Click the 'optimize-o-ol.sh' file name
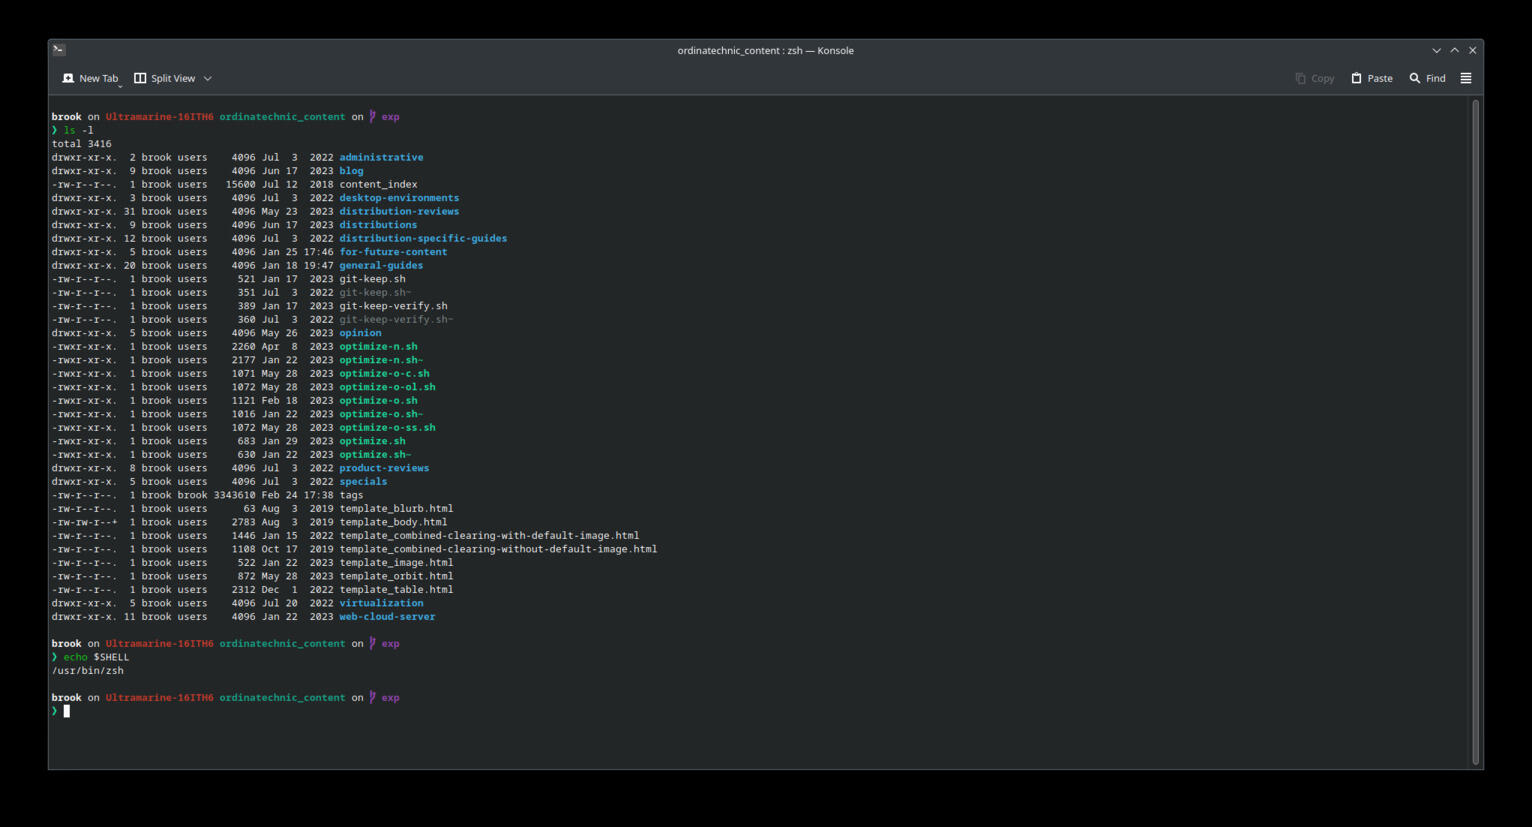Screen dimensions: 1532x827 [387, 387]
